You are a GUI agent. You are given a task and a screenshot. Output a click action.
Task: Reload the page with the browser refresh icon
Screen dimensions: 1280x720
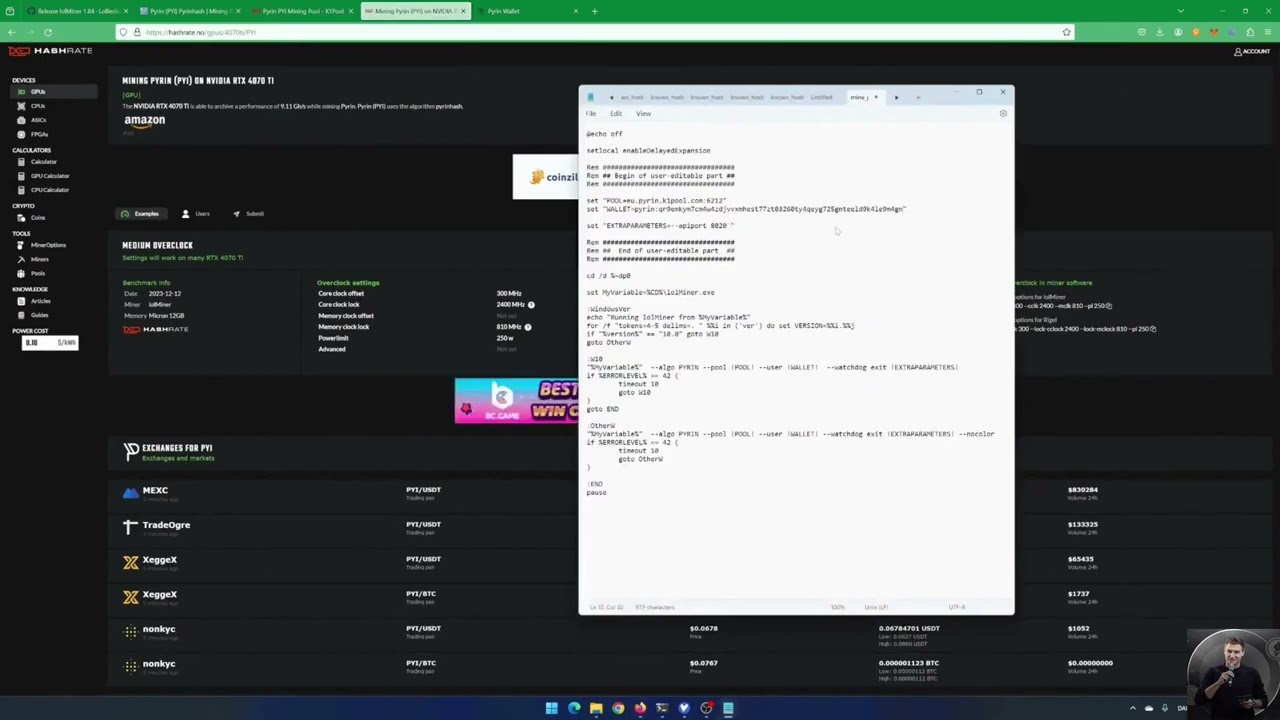[48, 32]
